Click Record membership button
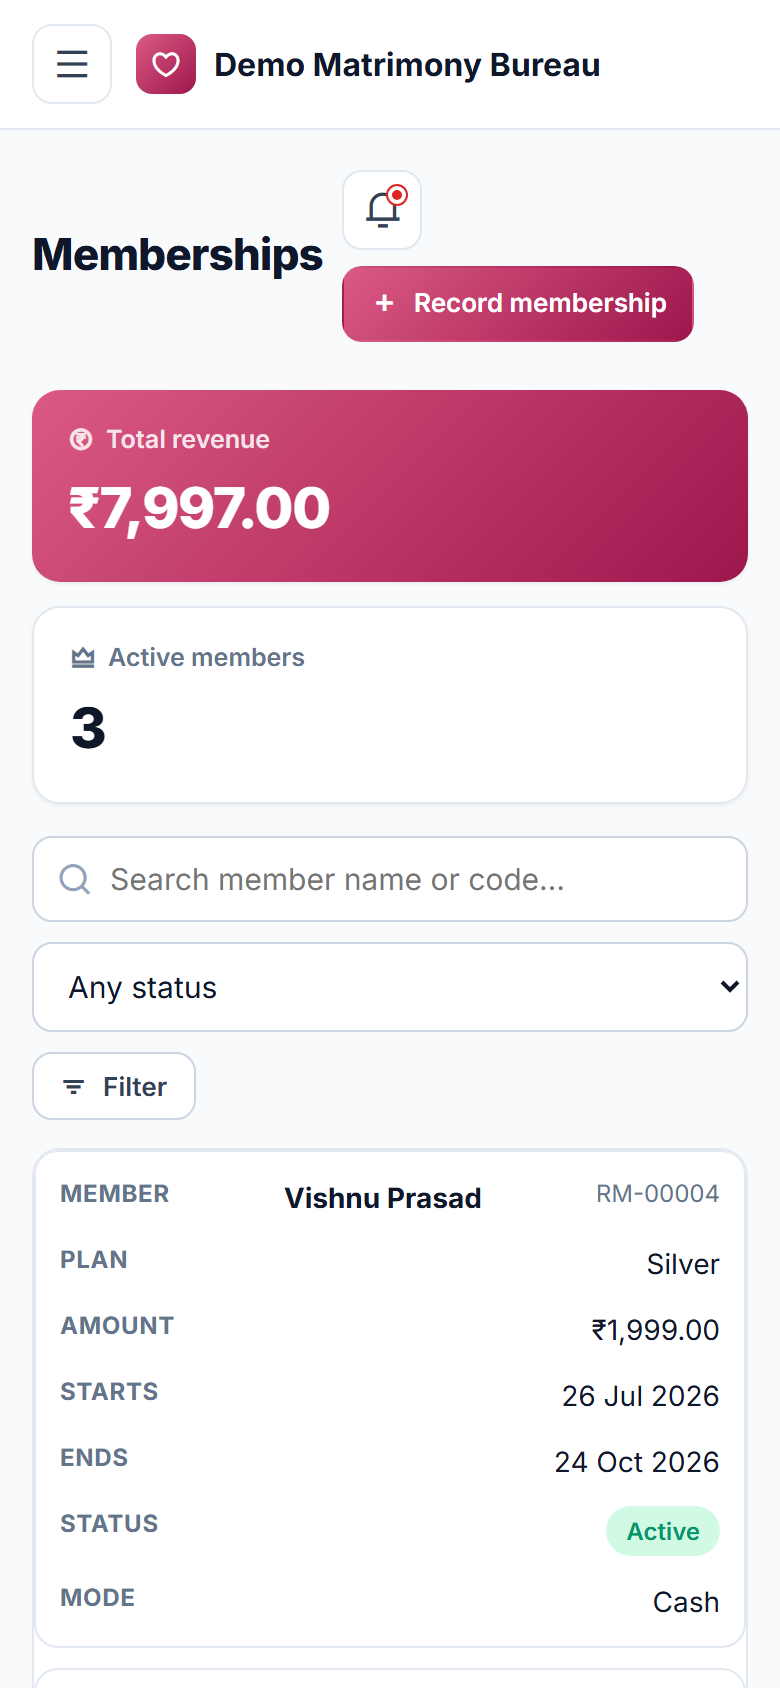 [518, 304]
